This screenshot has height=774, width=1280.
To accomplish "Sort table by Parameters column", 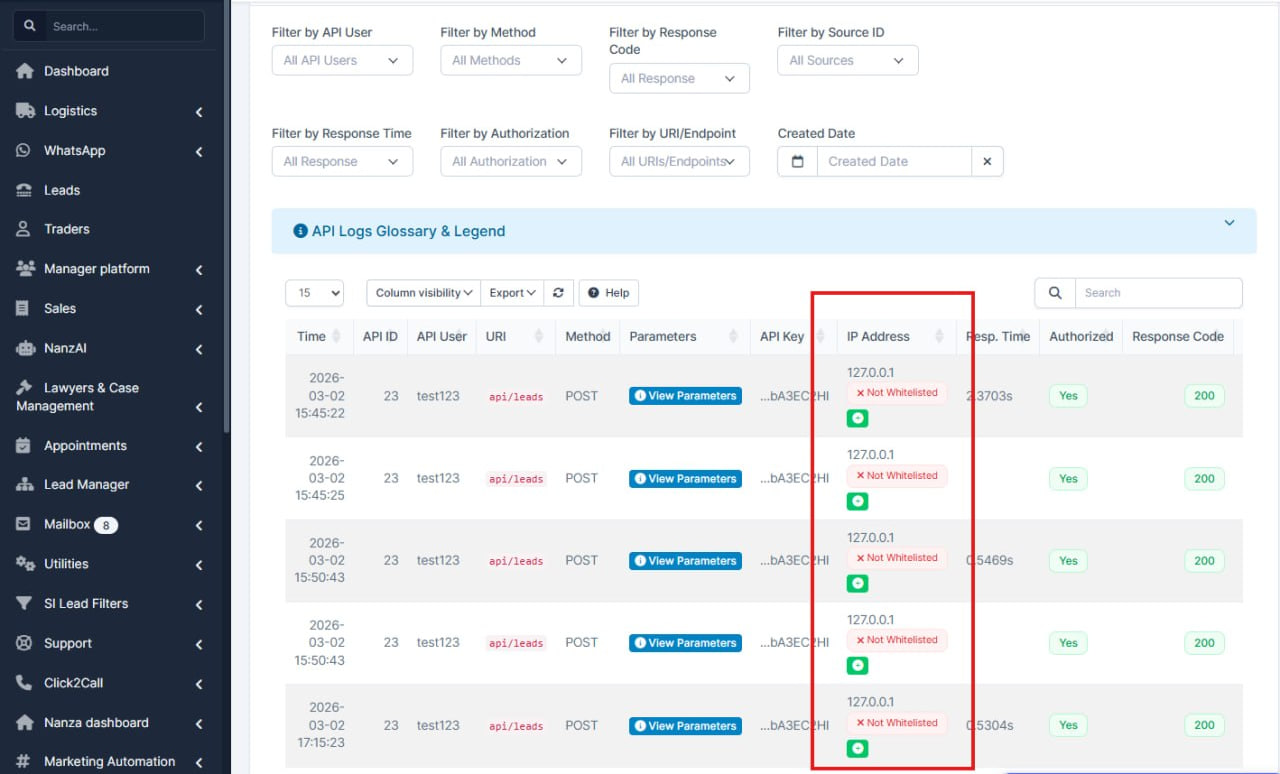I will coord(685,336).
